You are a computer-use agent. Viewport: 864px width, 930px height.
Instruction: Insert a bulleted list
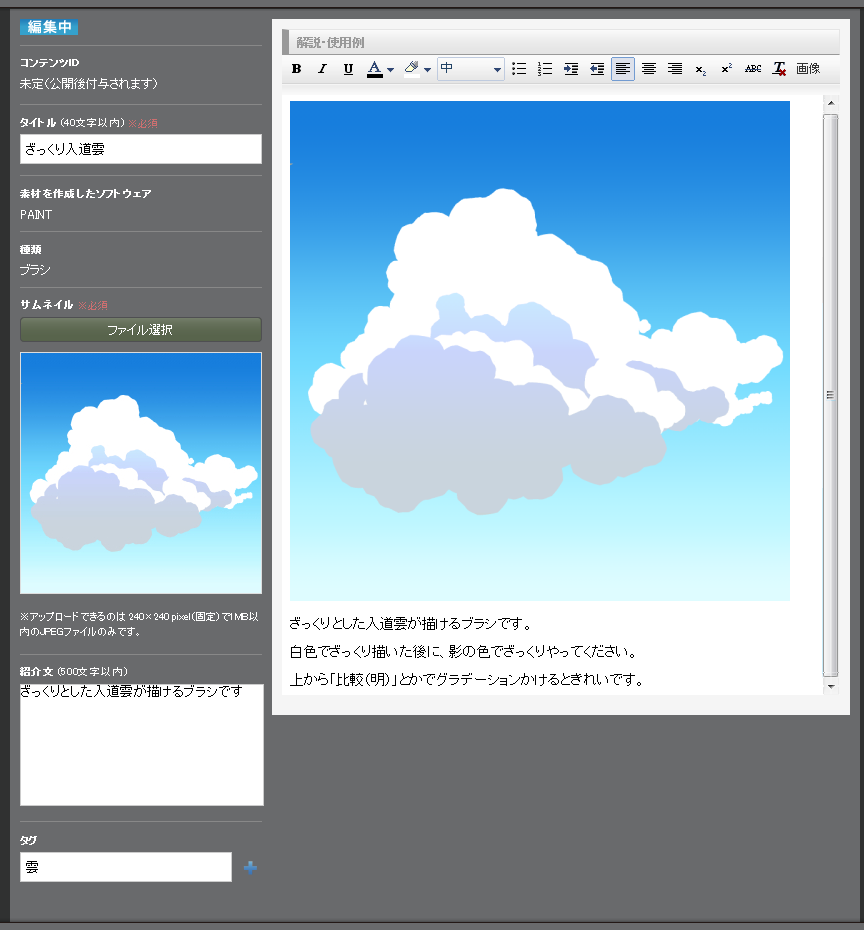[x=519, y=69]
